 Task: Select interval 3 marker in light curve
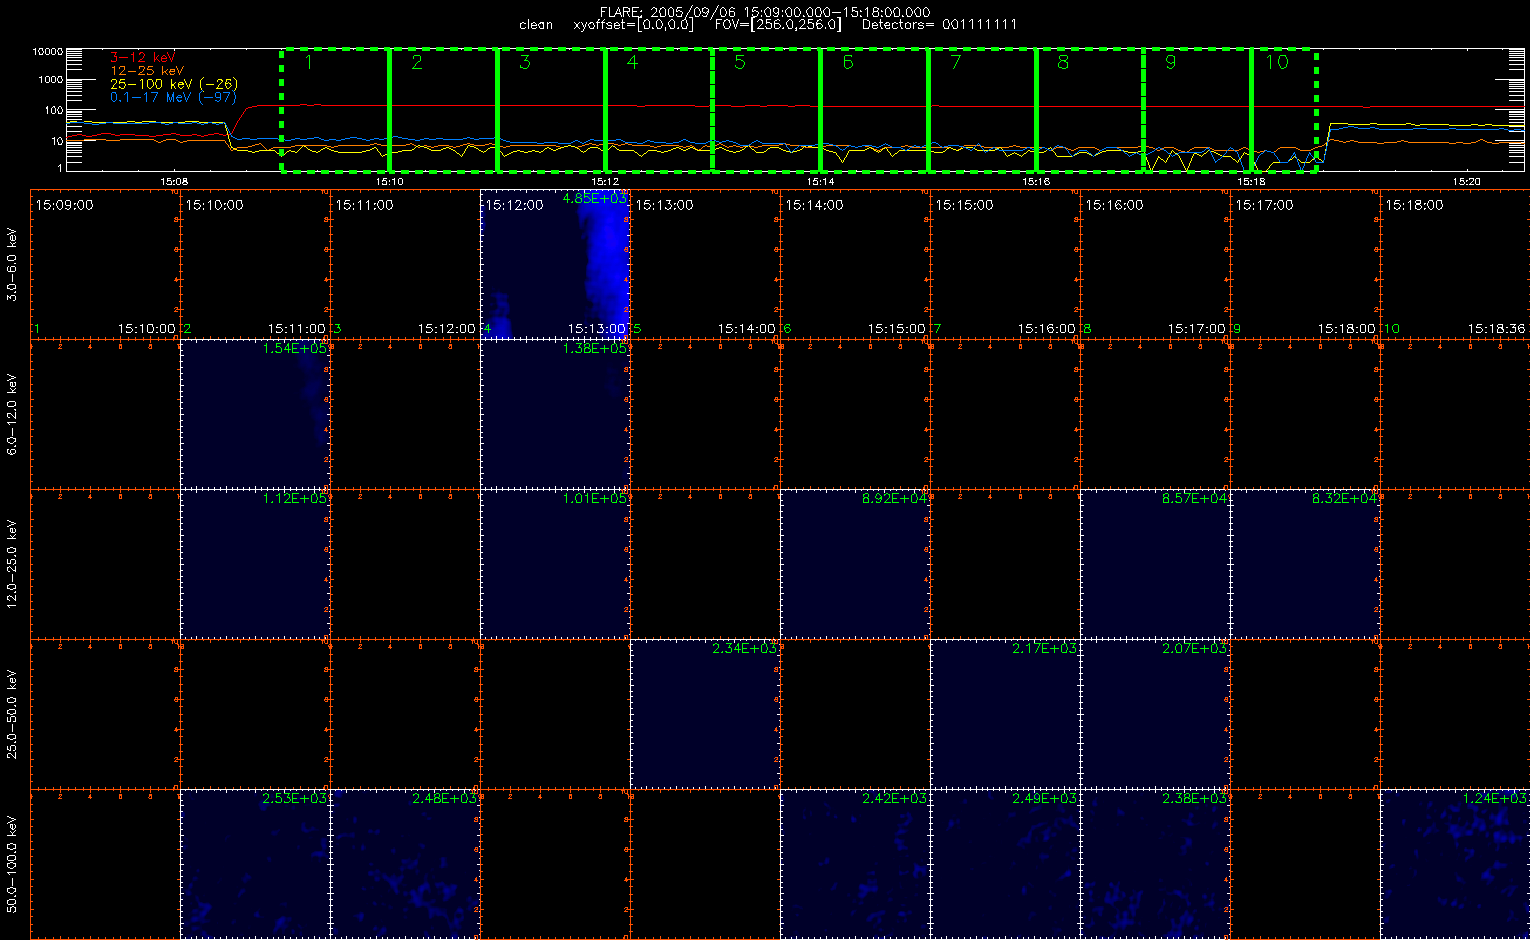click(x=525, y=62)
